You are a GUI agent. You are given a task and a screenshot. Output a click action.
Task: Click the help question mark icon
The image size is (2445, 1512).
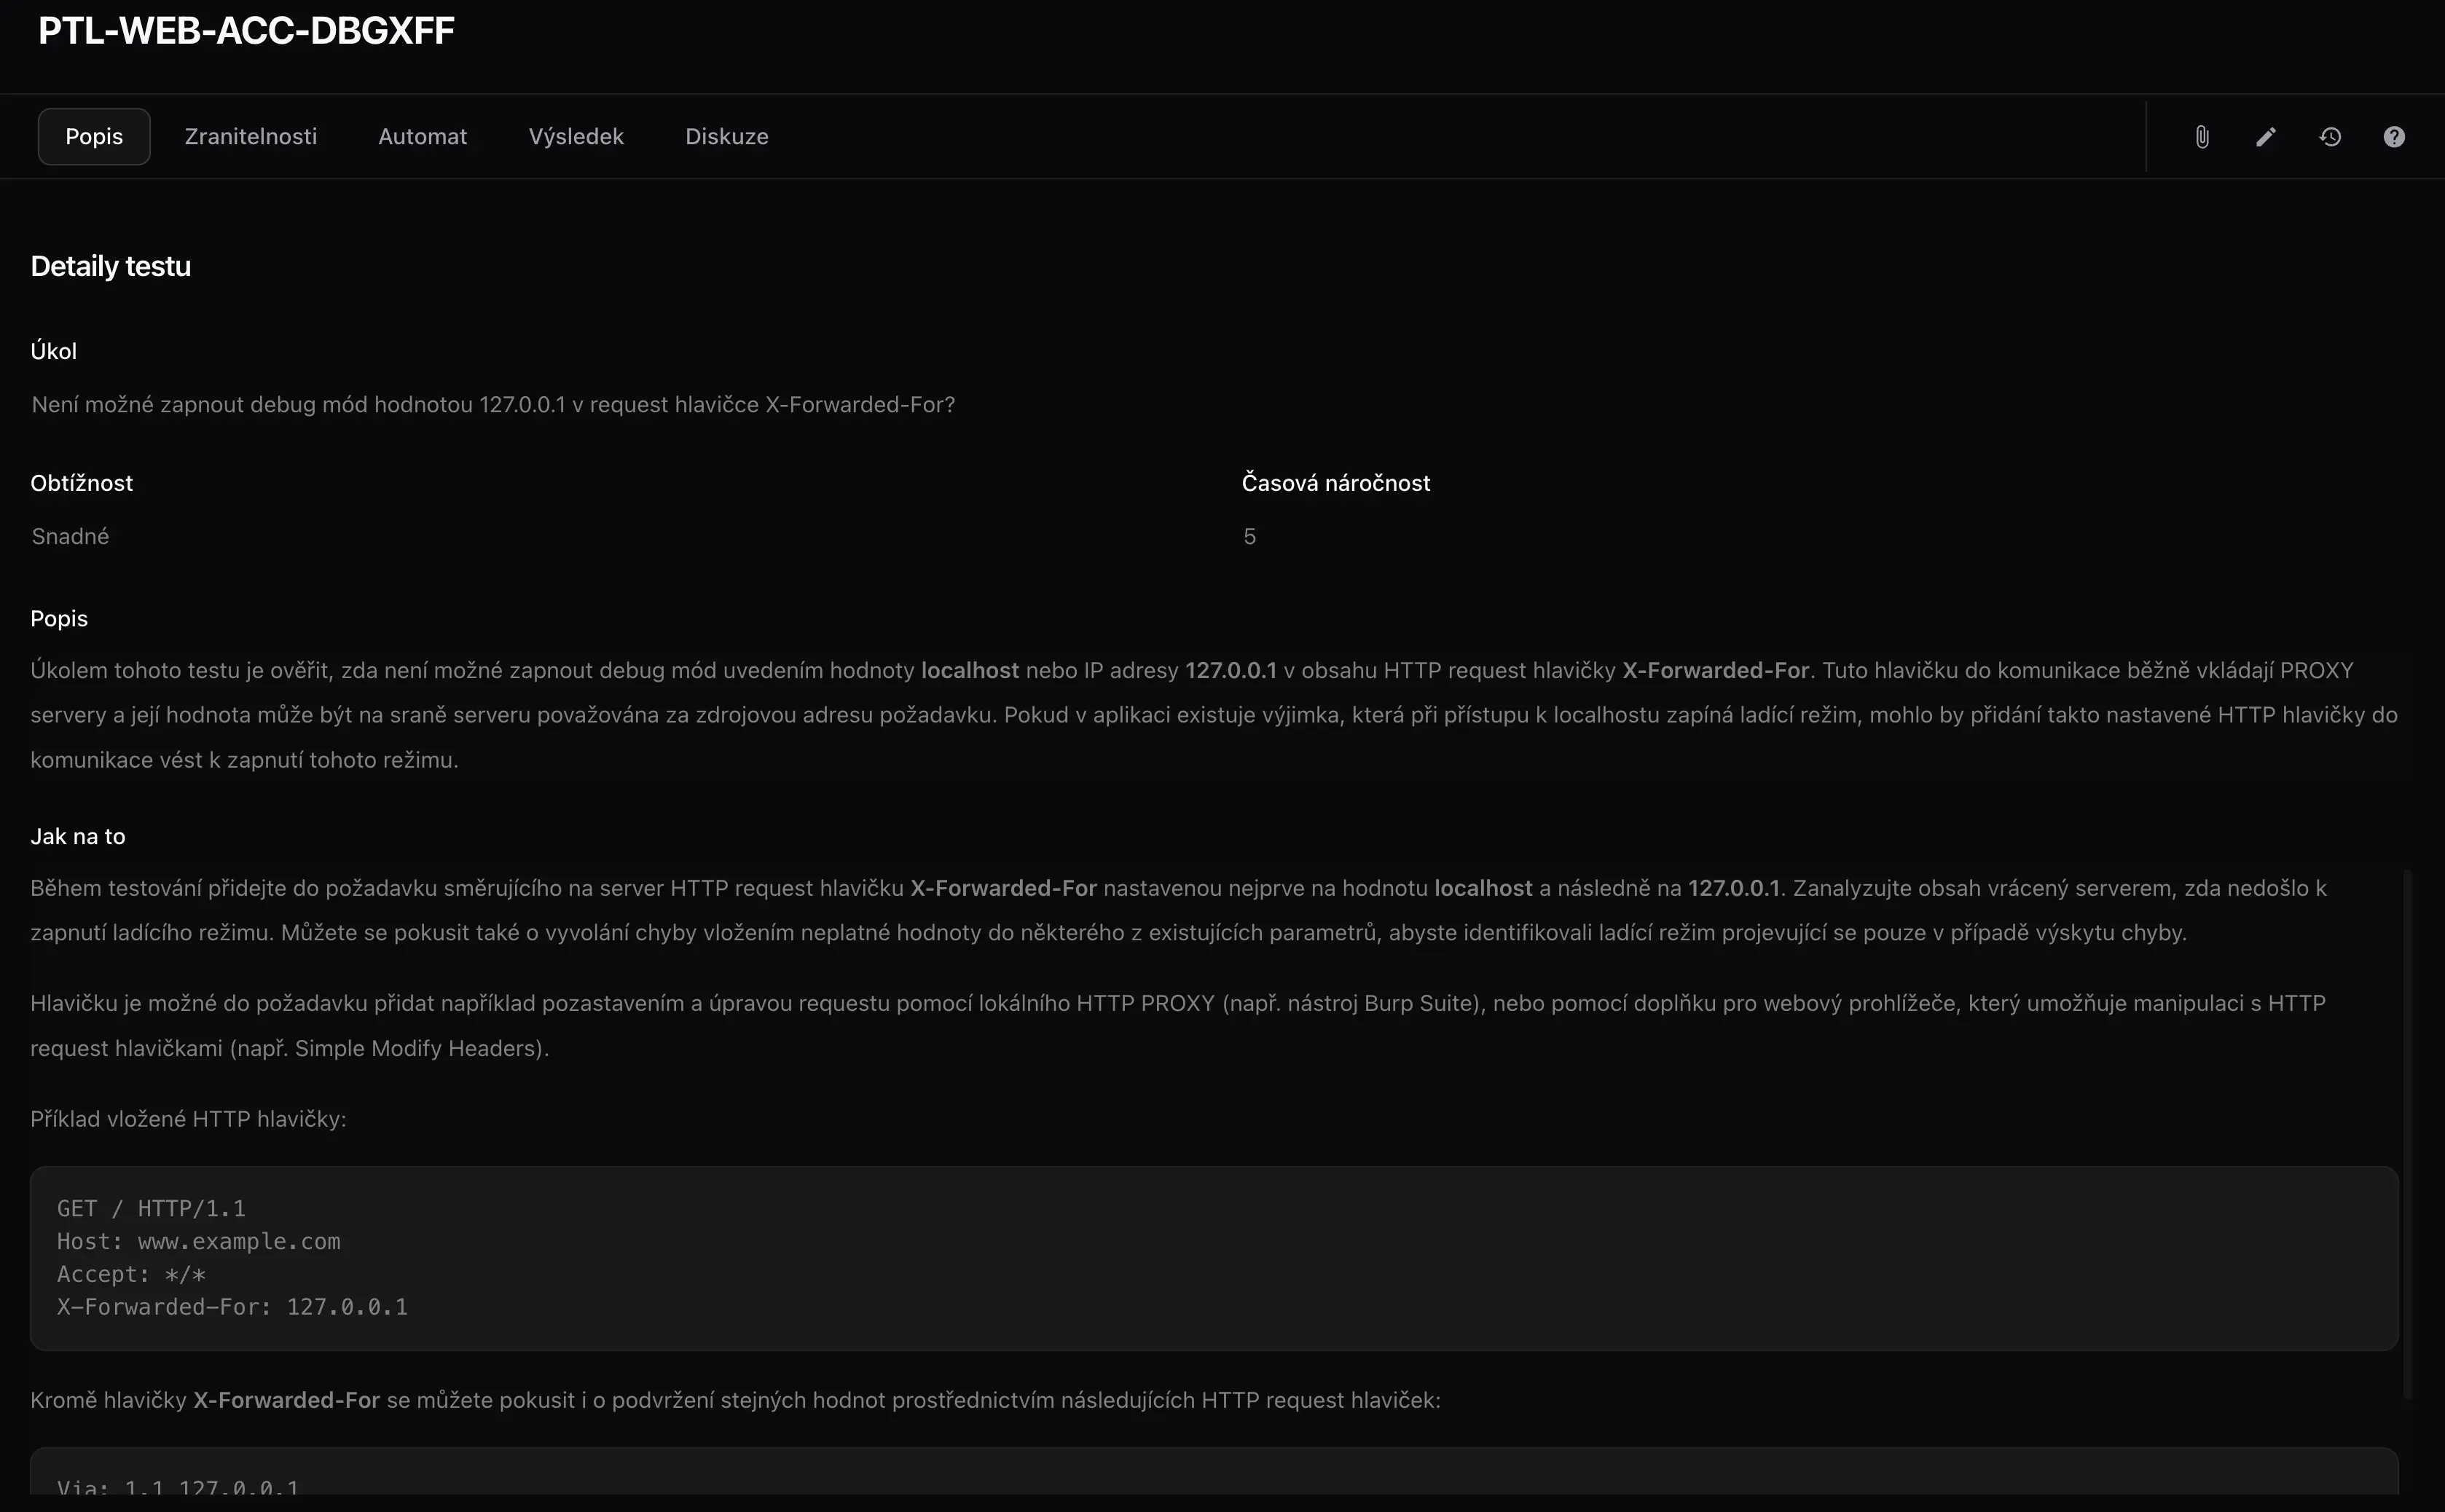coord(2394,137)
